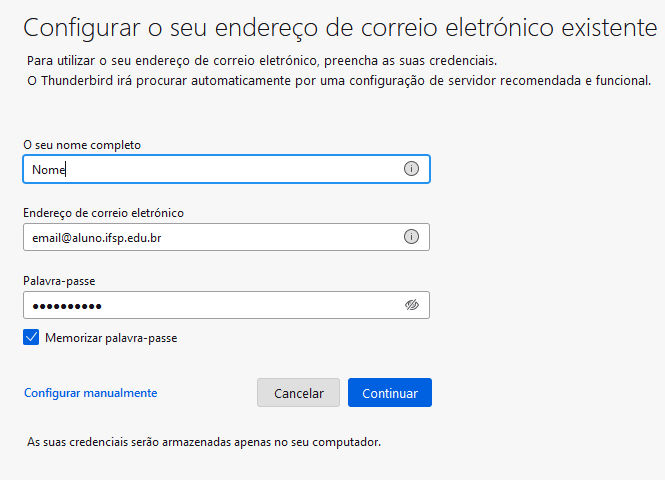Click the Endereço de correio eletrónico label
Viewport: 665px width, 480px height.
103,213
